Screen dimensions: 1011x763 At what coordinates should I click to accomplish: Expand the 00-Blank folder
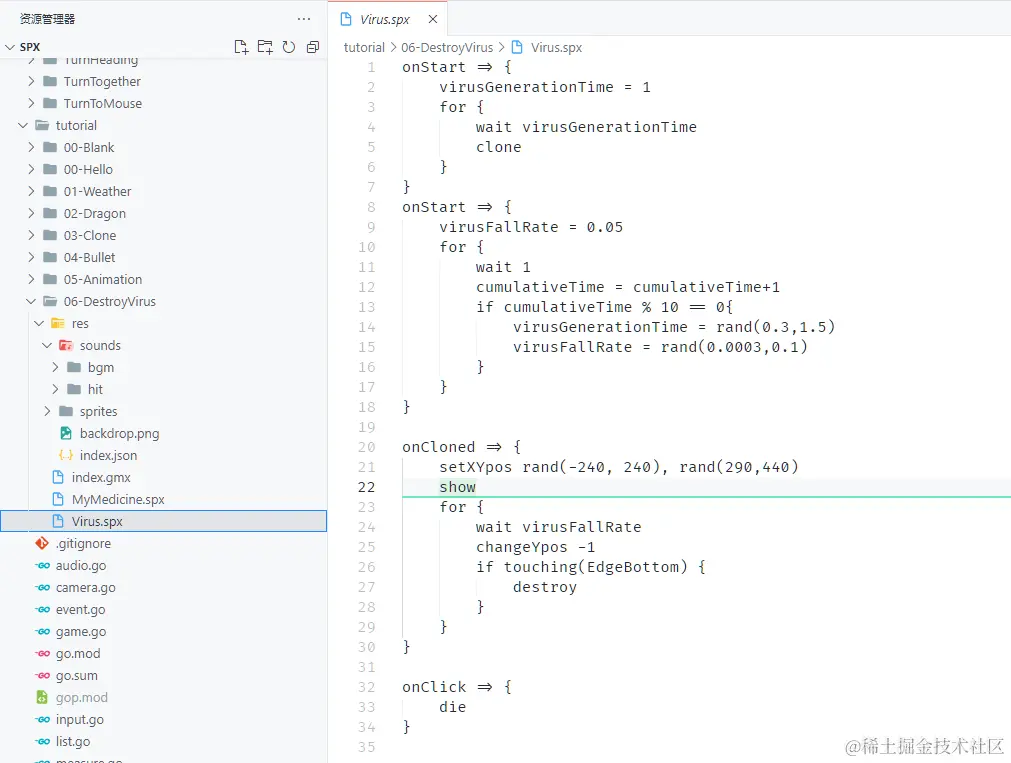click(x=31, y=147)
